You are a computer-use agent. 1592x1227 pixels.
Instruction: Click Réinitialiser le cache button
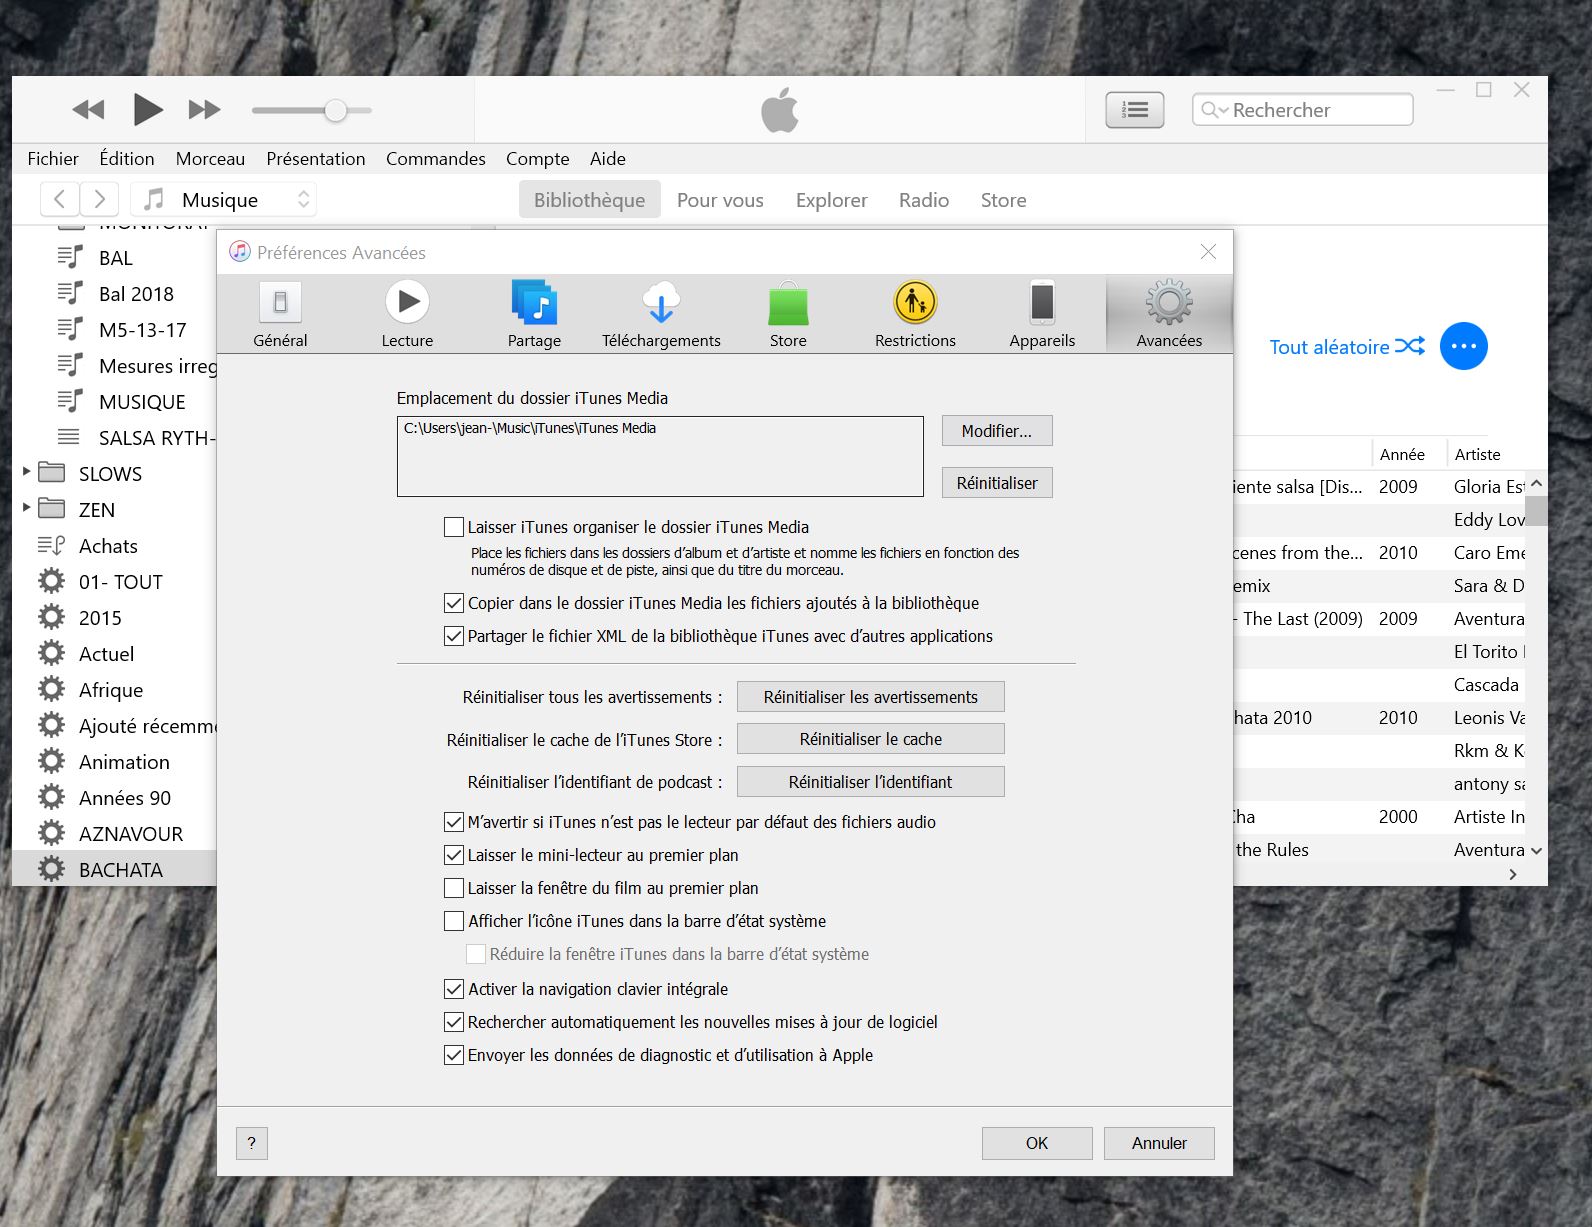click(x=870, y=739)
